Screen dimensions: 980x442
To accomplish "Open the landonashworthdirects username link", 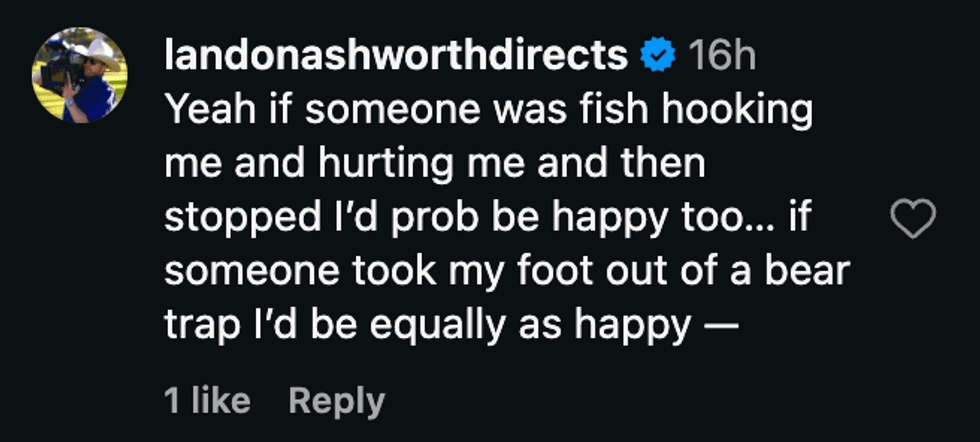I will tap(395, 57).
